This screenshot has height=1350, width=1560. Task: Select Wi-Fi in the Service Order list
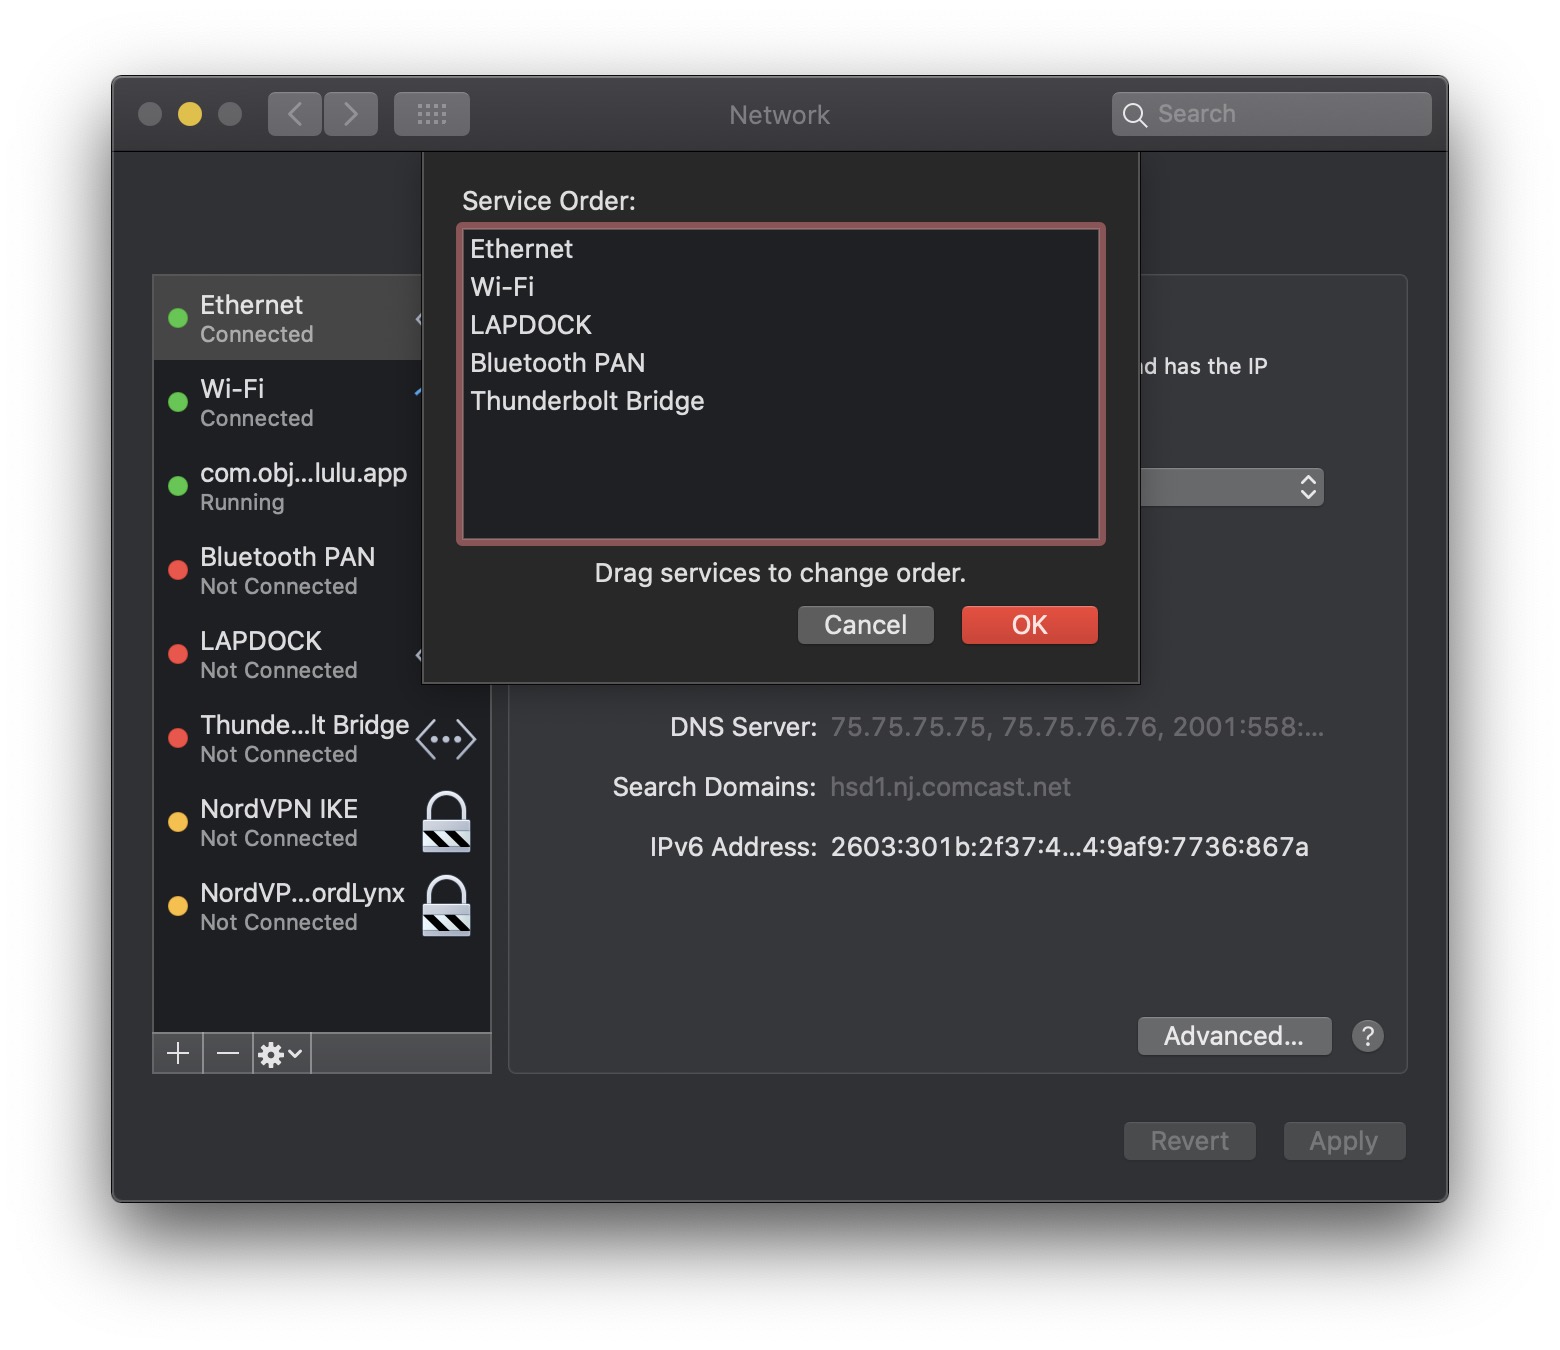click(x=502, y=287)
